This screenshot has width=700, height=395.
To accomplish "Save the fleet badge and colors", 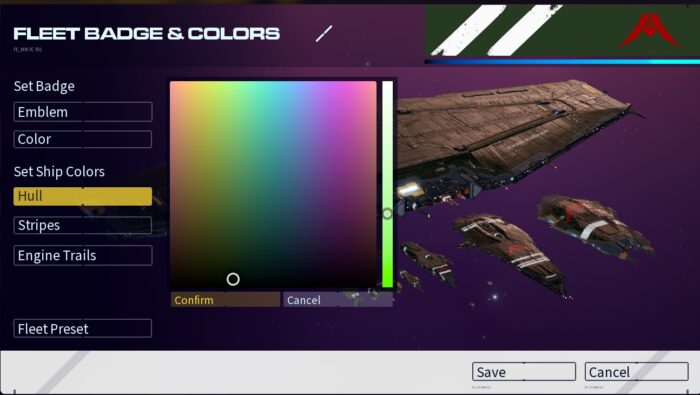I will [x=524, y=372].
